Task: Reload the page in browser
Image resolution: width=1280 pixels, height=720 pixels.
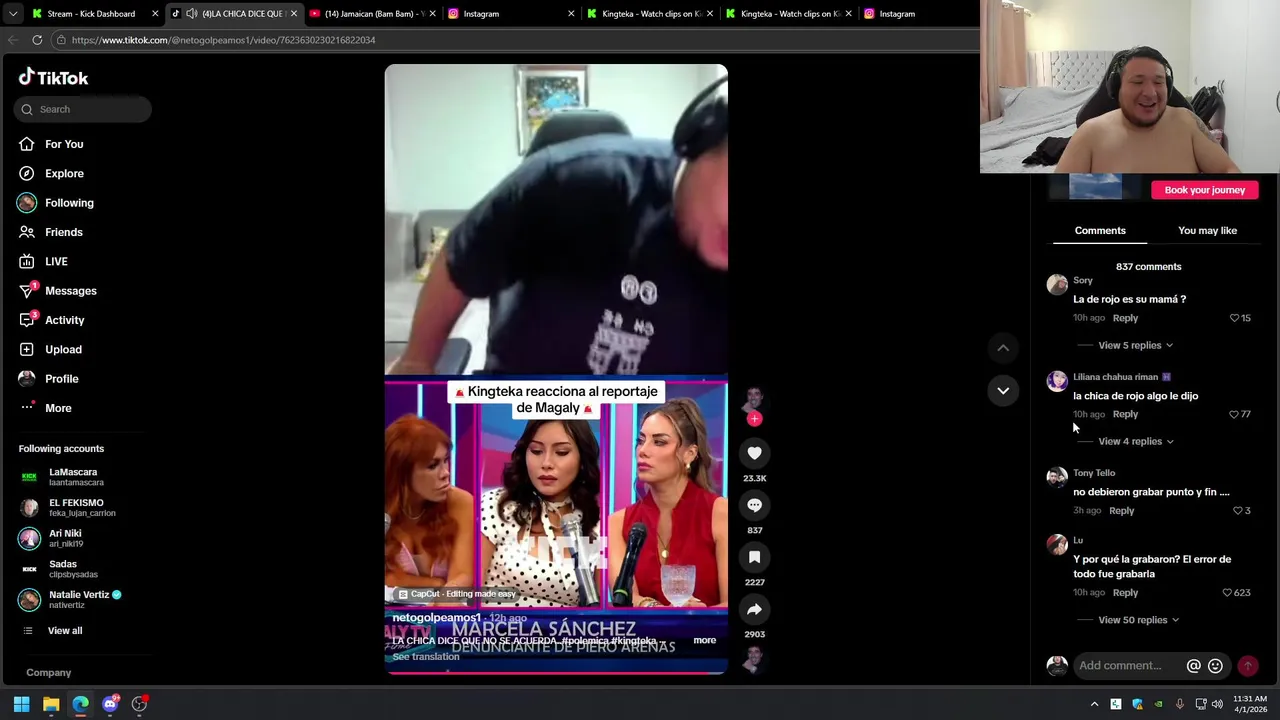Action: click(x=37, y=40)
